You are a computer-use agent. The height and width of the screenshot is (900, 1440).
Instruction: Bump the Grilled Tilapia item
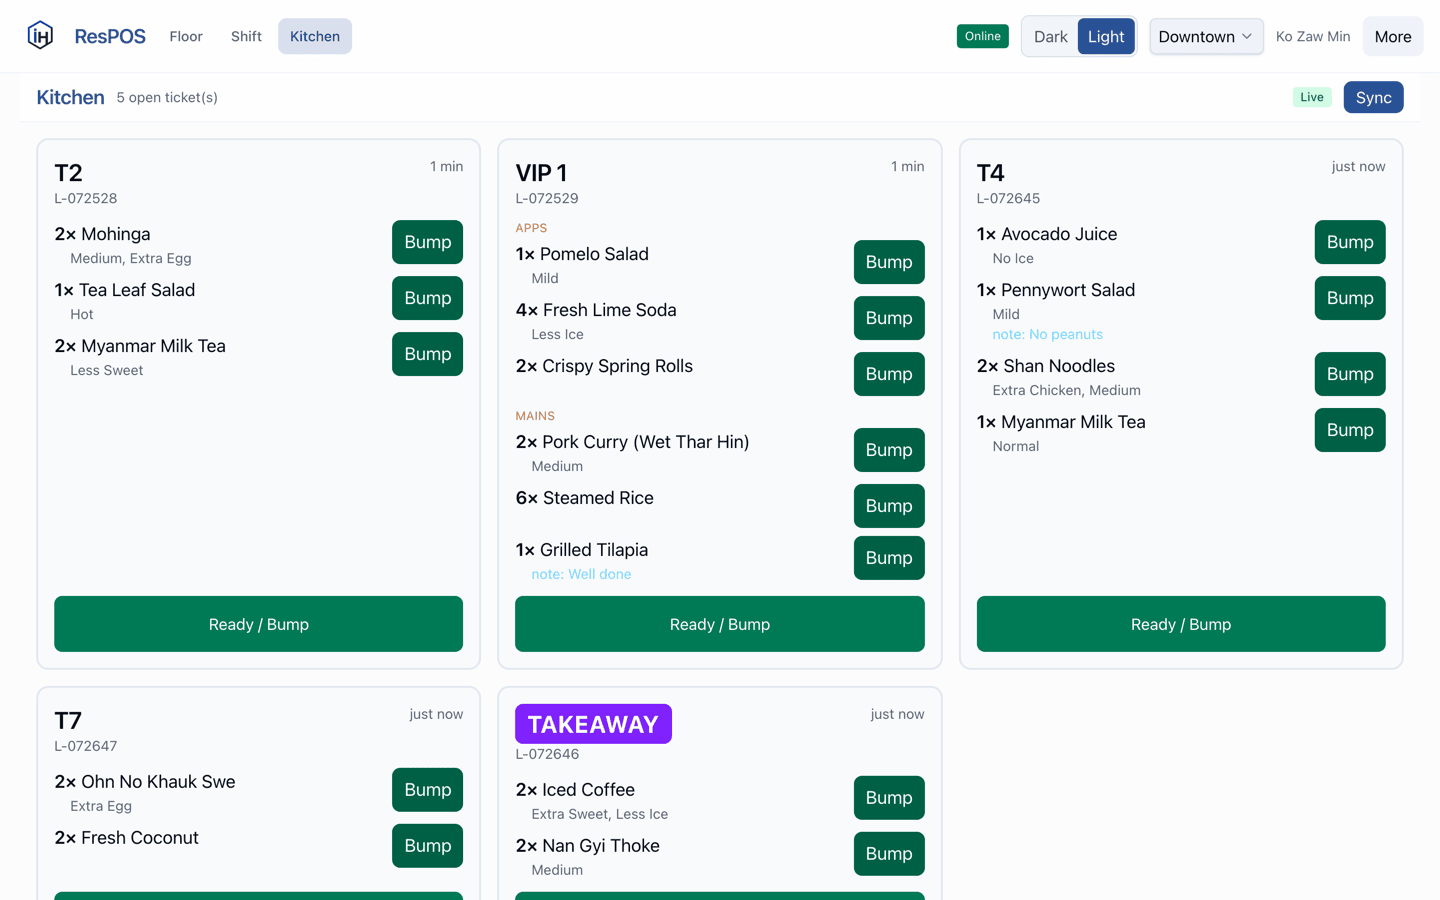[x=889, y=558]
